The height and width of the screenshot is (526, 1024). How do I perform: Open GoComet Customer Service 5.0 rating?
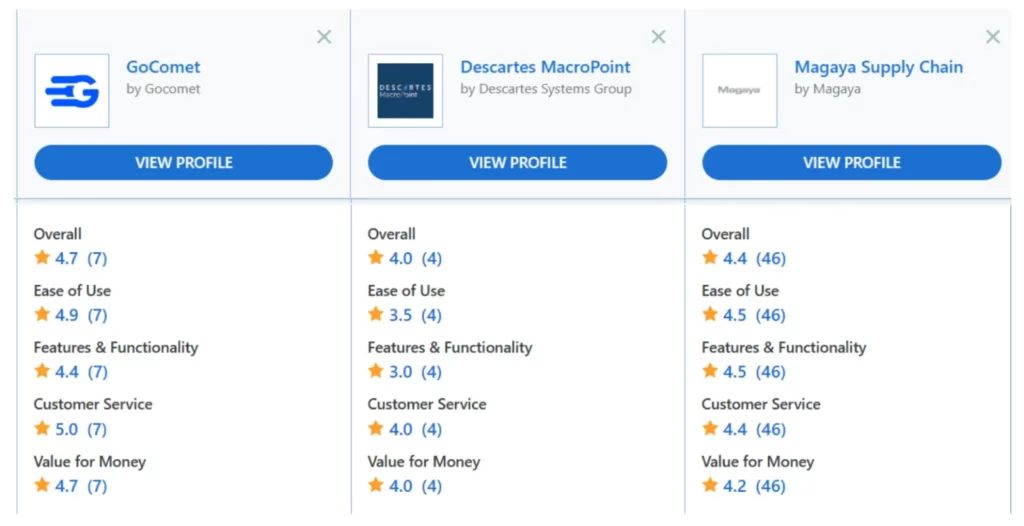81,430
